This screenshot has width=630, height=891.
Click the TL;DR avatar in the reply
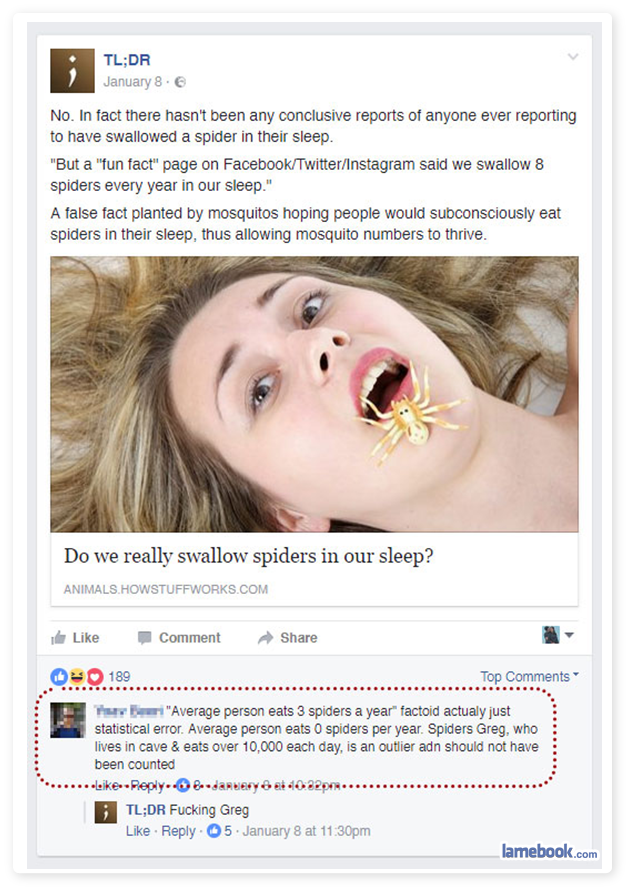coord(106,812)
